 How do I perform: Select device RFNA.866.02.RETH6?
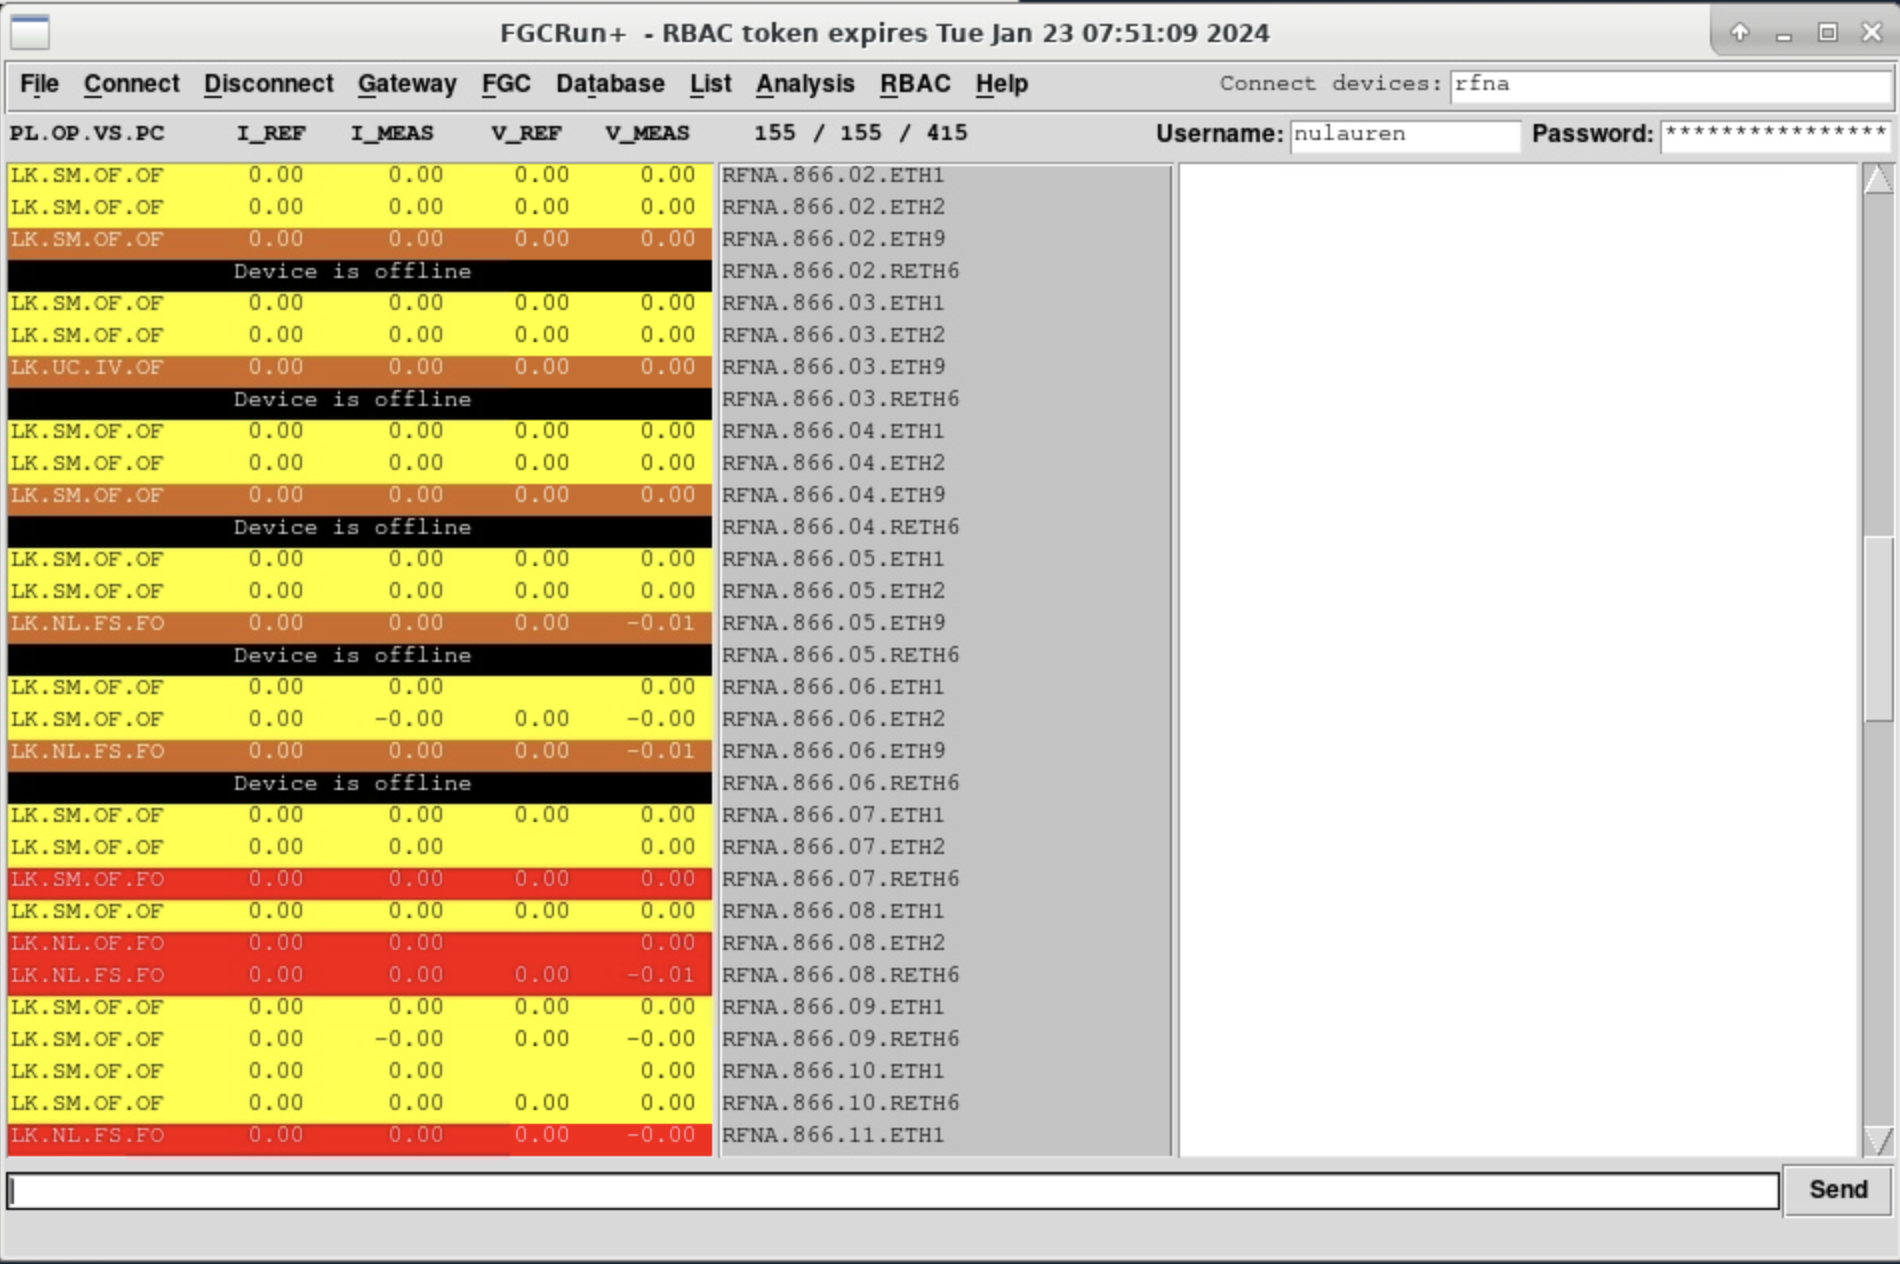pos(840,271)
